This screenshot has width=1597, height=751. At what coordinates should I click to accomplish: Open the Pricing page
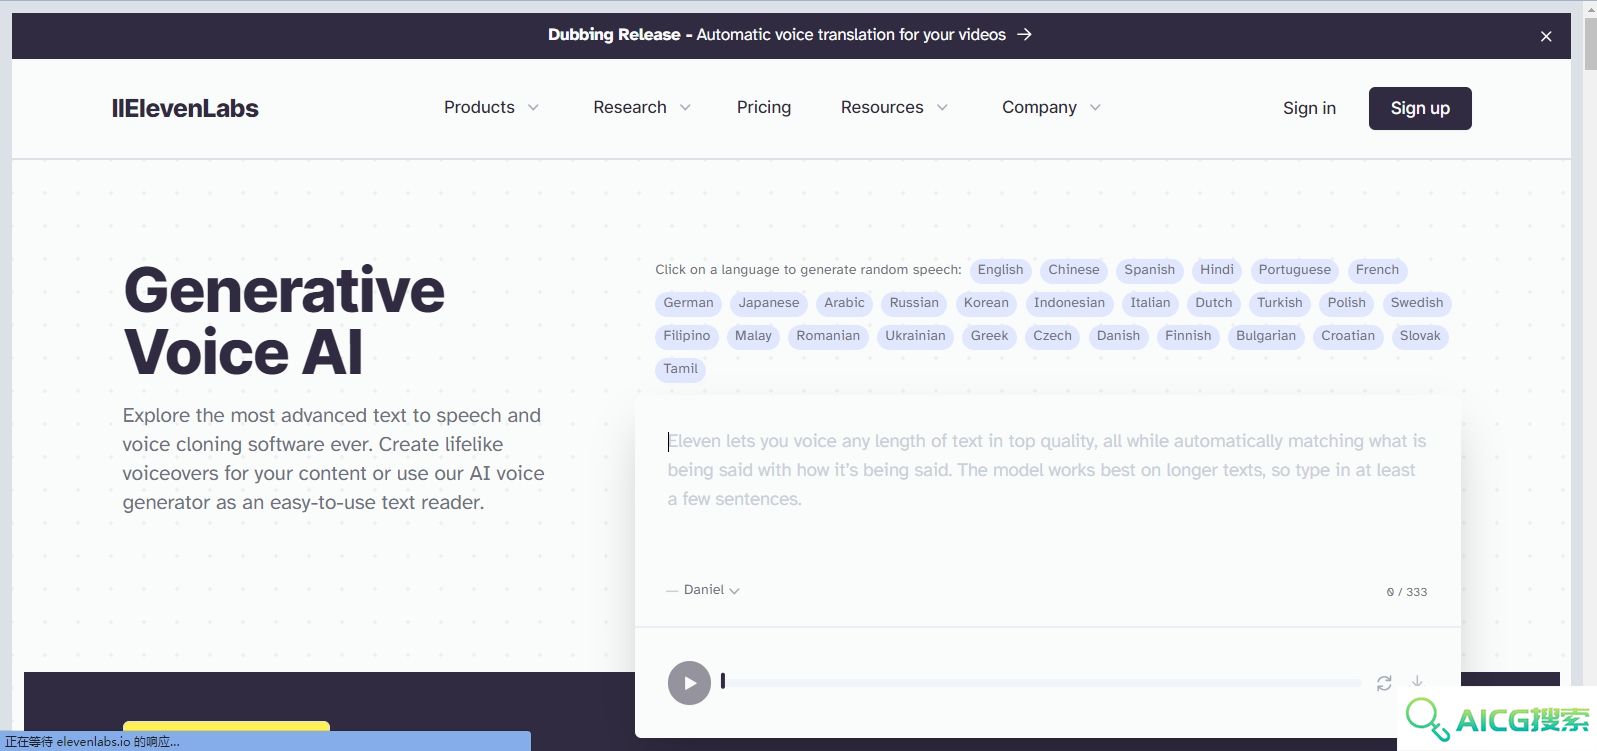pos(764,107)
